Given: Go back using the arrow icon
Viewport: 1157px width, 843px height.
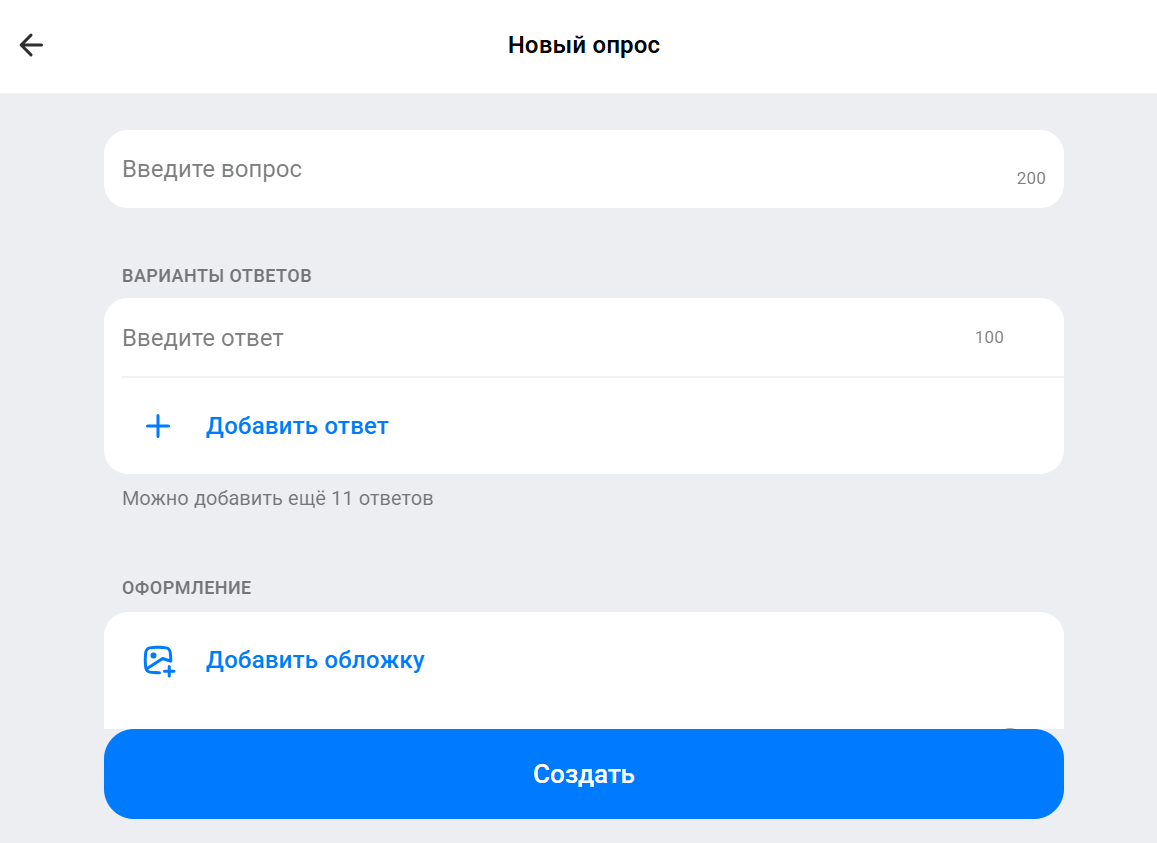Looking at the screenshot, I should click(x=31, y=45).
